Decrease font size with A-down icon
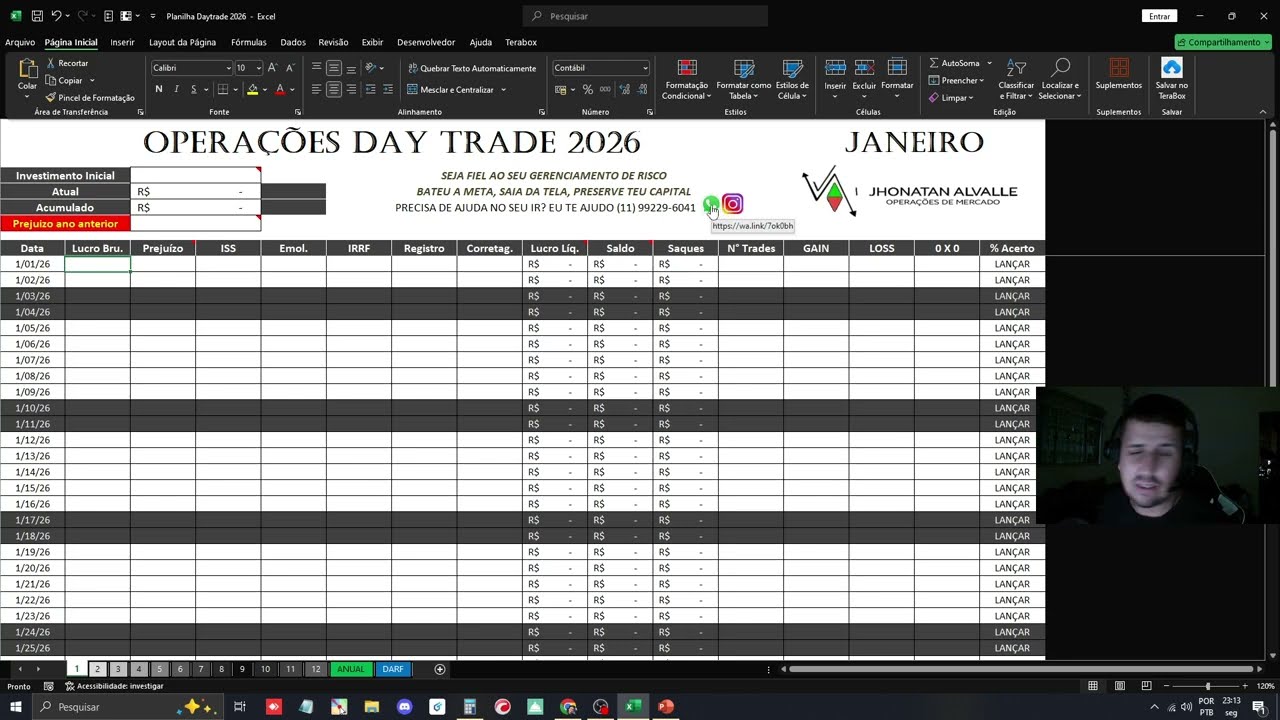Viewport: 1280px width, 720px height. (x=290, y=67)
